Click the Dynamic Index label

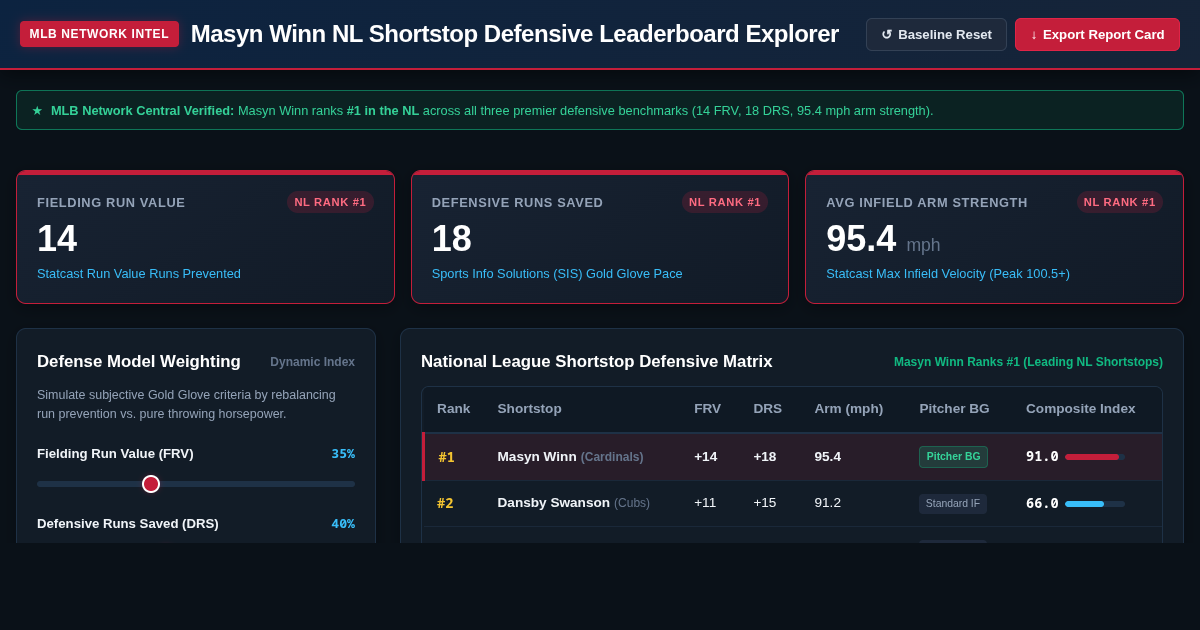point(312,362)
